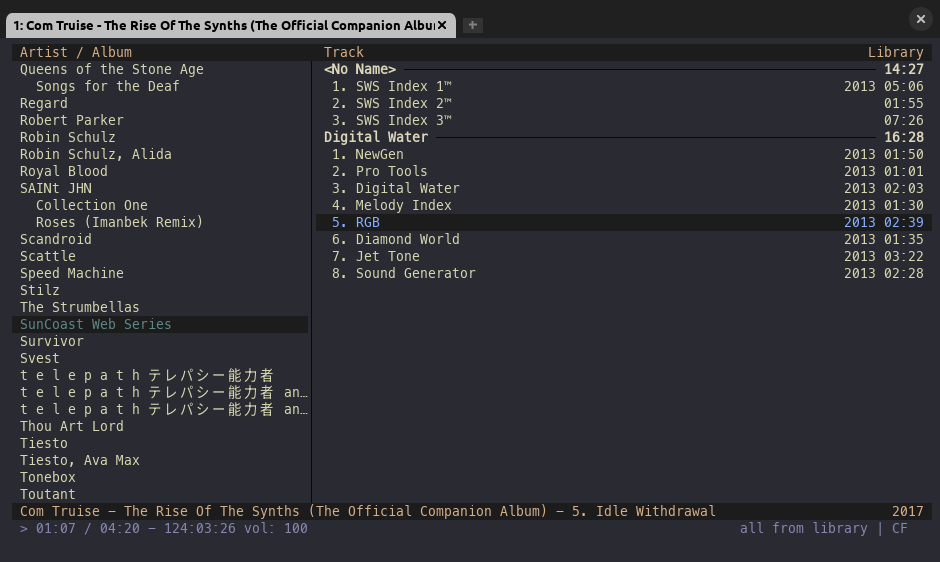Select artist Svest
This screenshot has width=940, height=562.
pyautogui.click(x=40, y=358)
